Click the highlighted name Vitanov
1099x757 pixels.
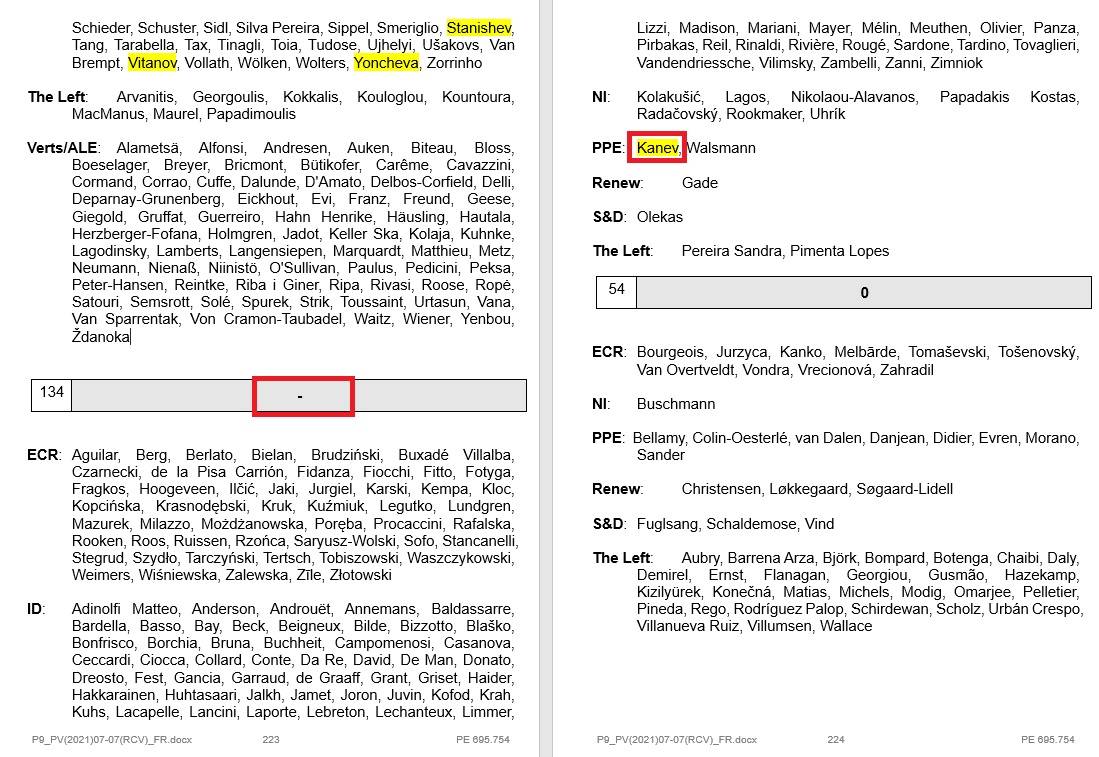click(152, 63)
